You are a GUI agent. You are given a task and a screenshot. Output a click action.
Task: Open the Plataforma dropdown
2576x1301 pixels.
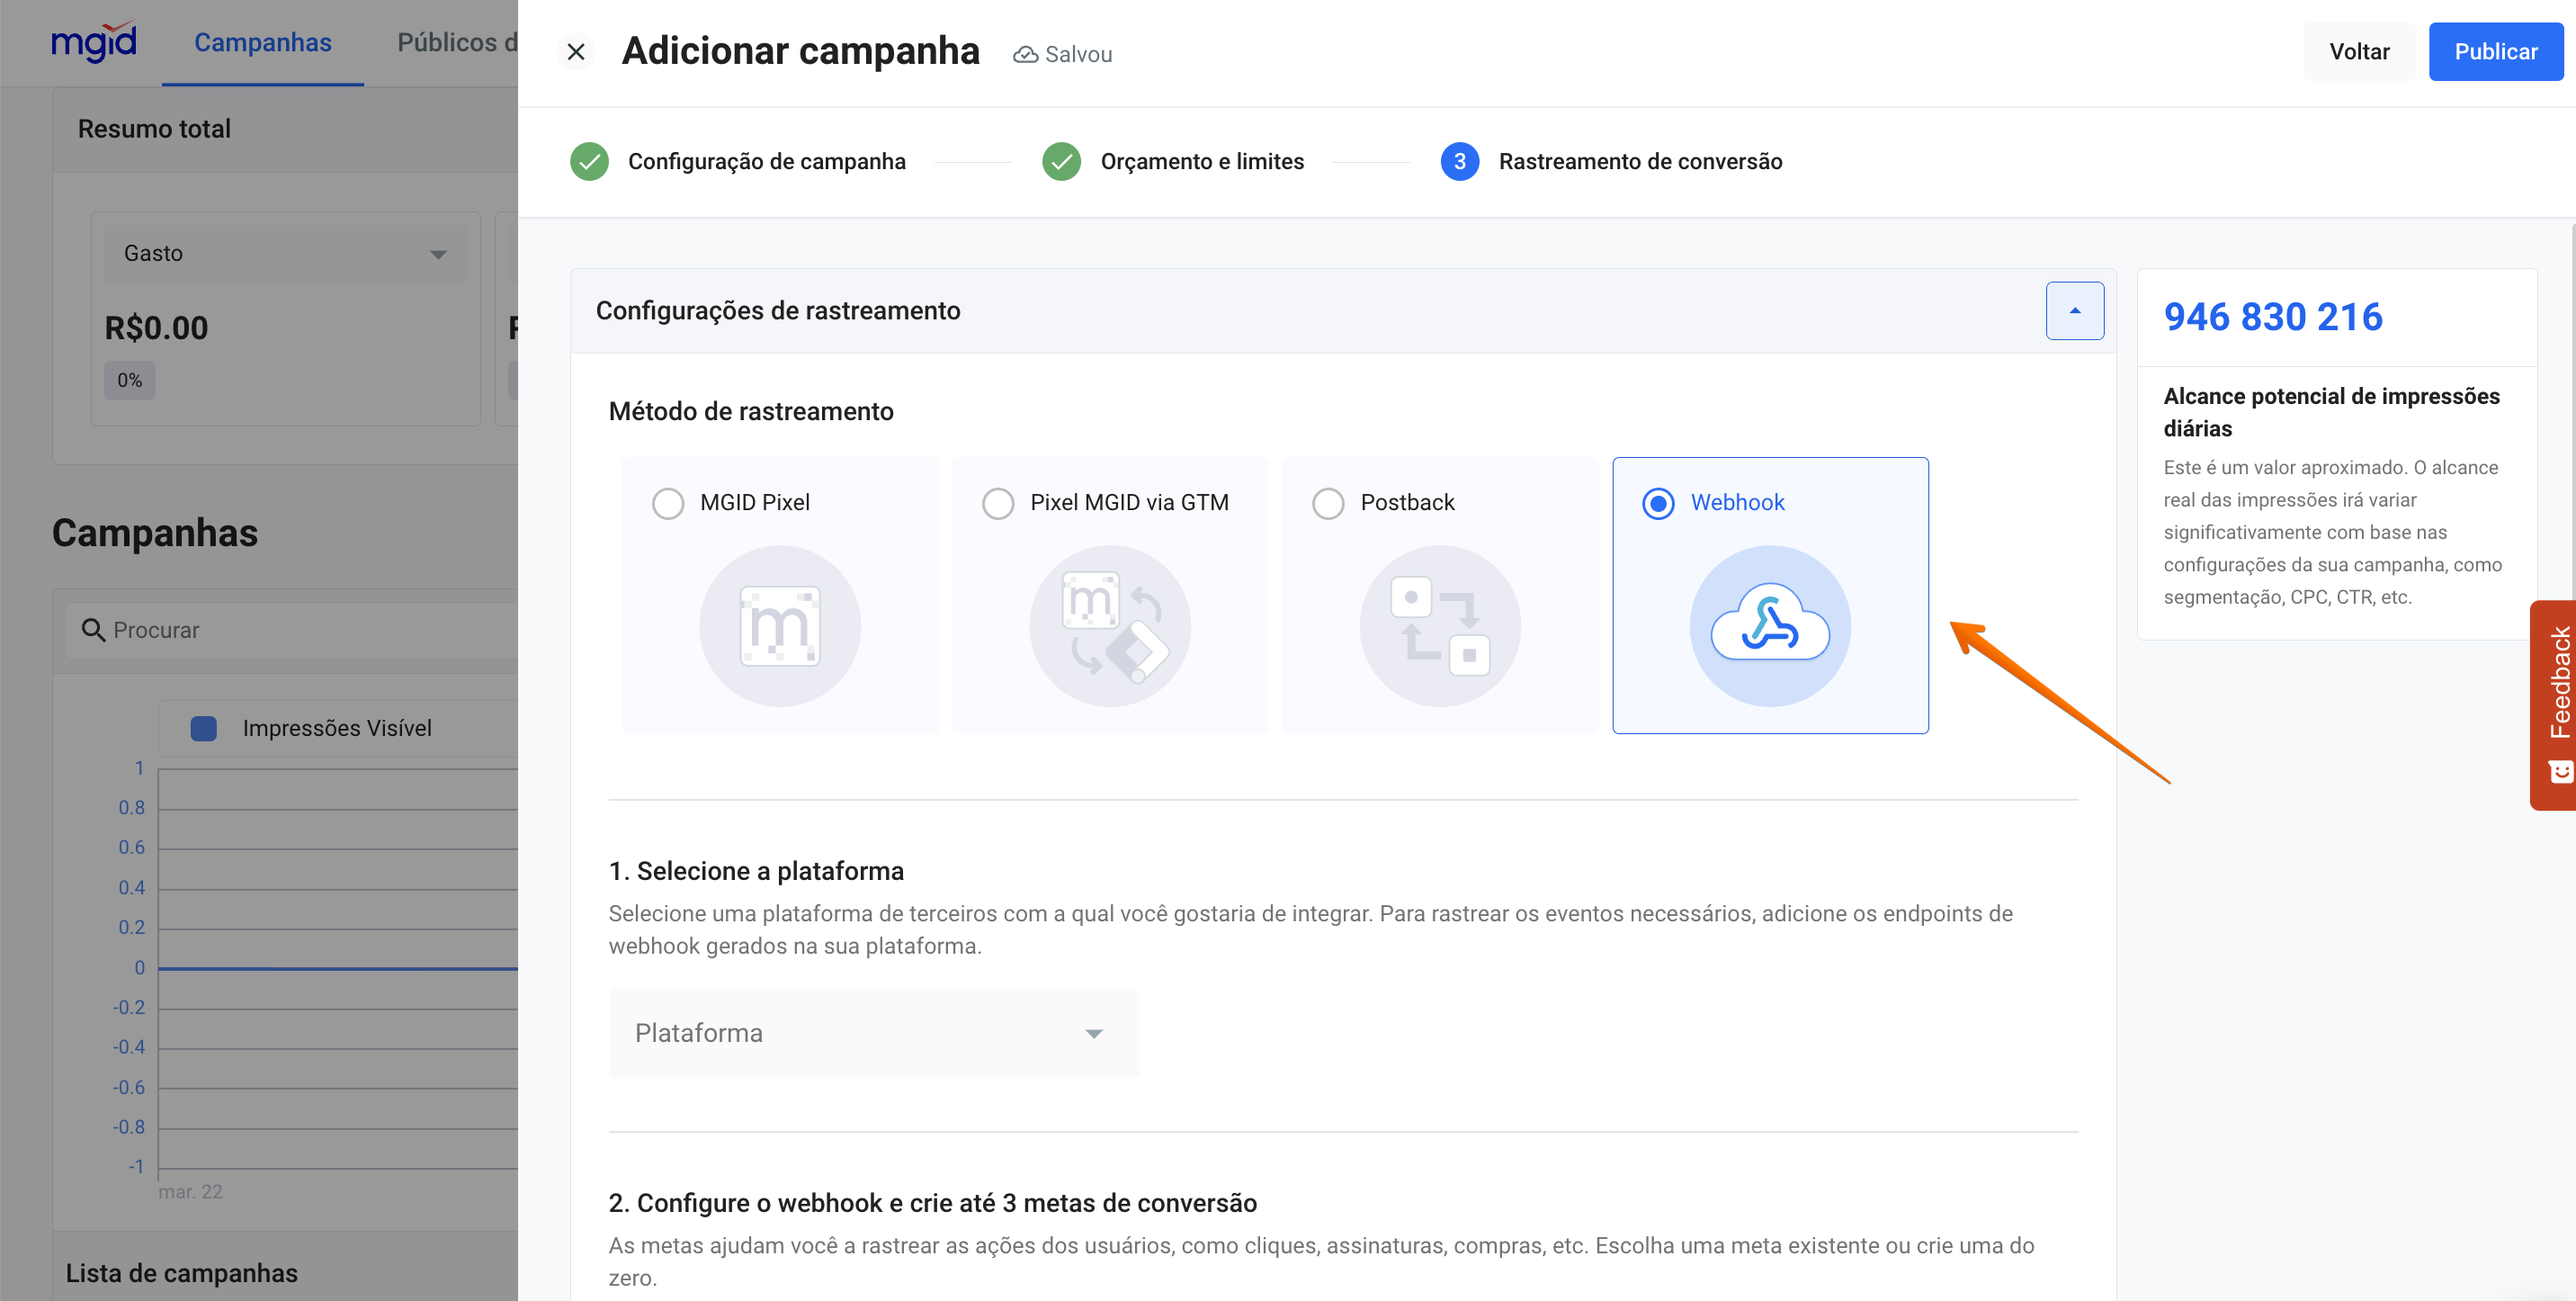click(873, 1033)
